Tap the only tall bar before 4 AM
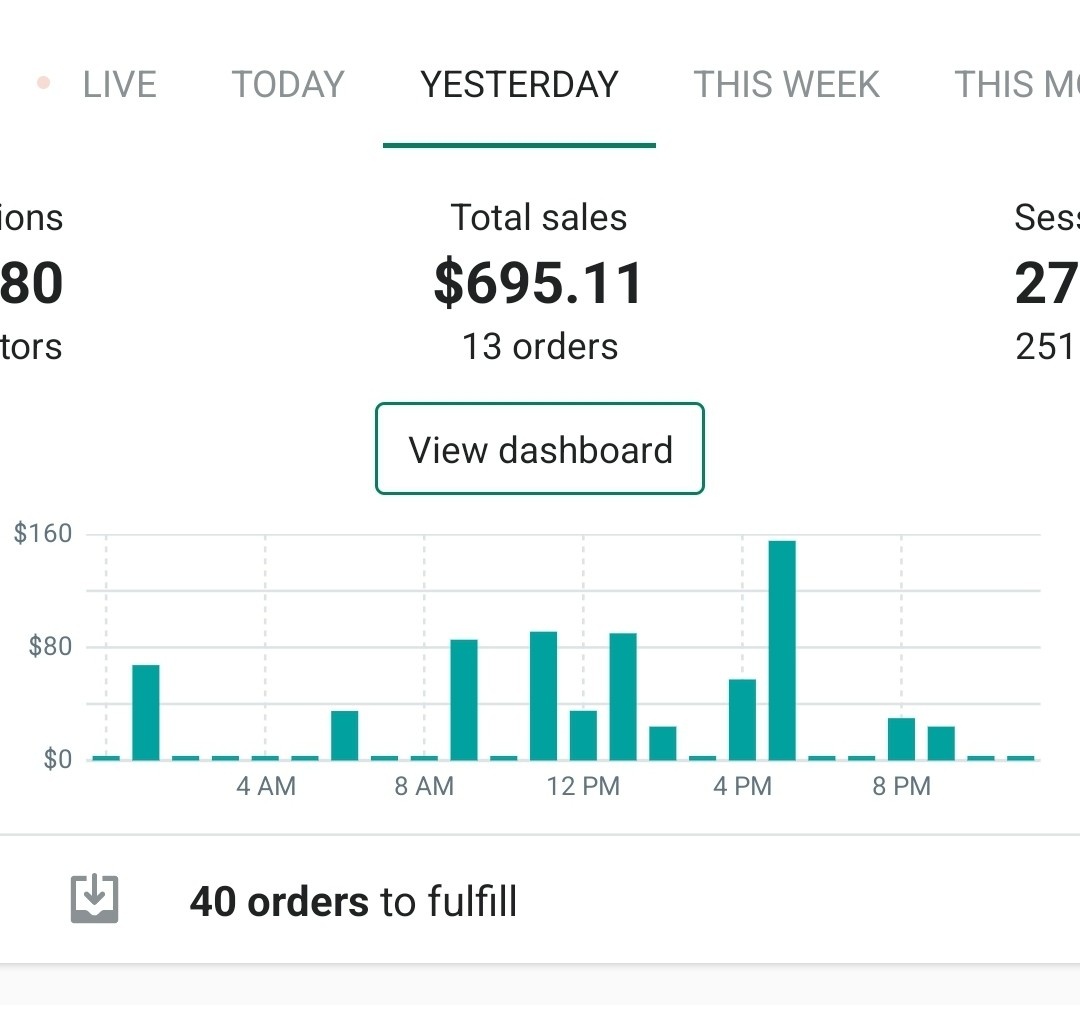 point(146,712)
